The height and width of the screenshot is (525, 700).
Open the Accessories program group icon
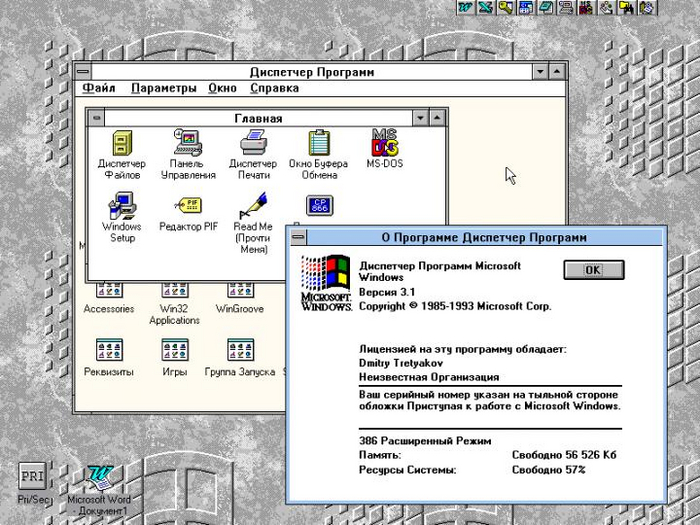(109, 290)
